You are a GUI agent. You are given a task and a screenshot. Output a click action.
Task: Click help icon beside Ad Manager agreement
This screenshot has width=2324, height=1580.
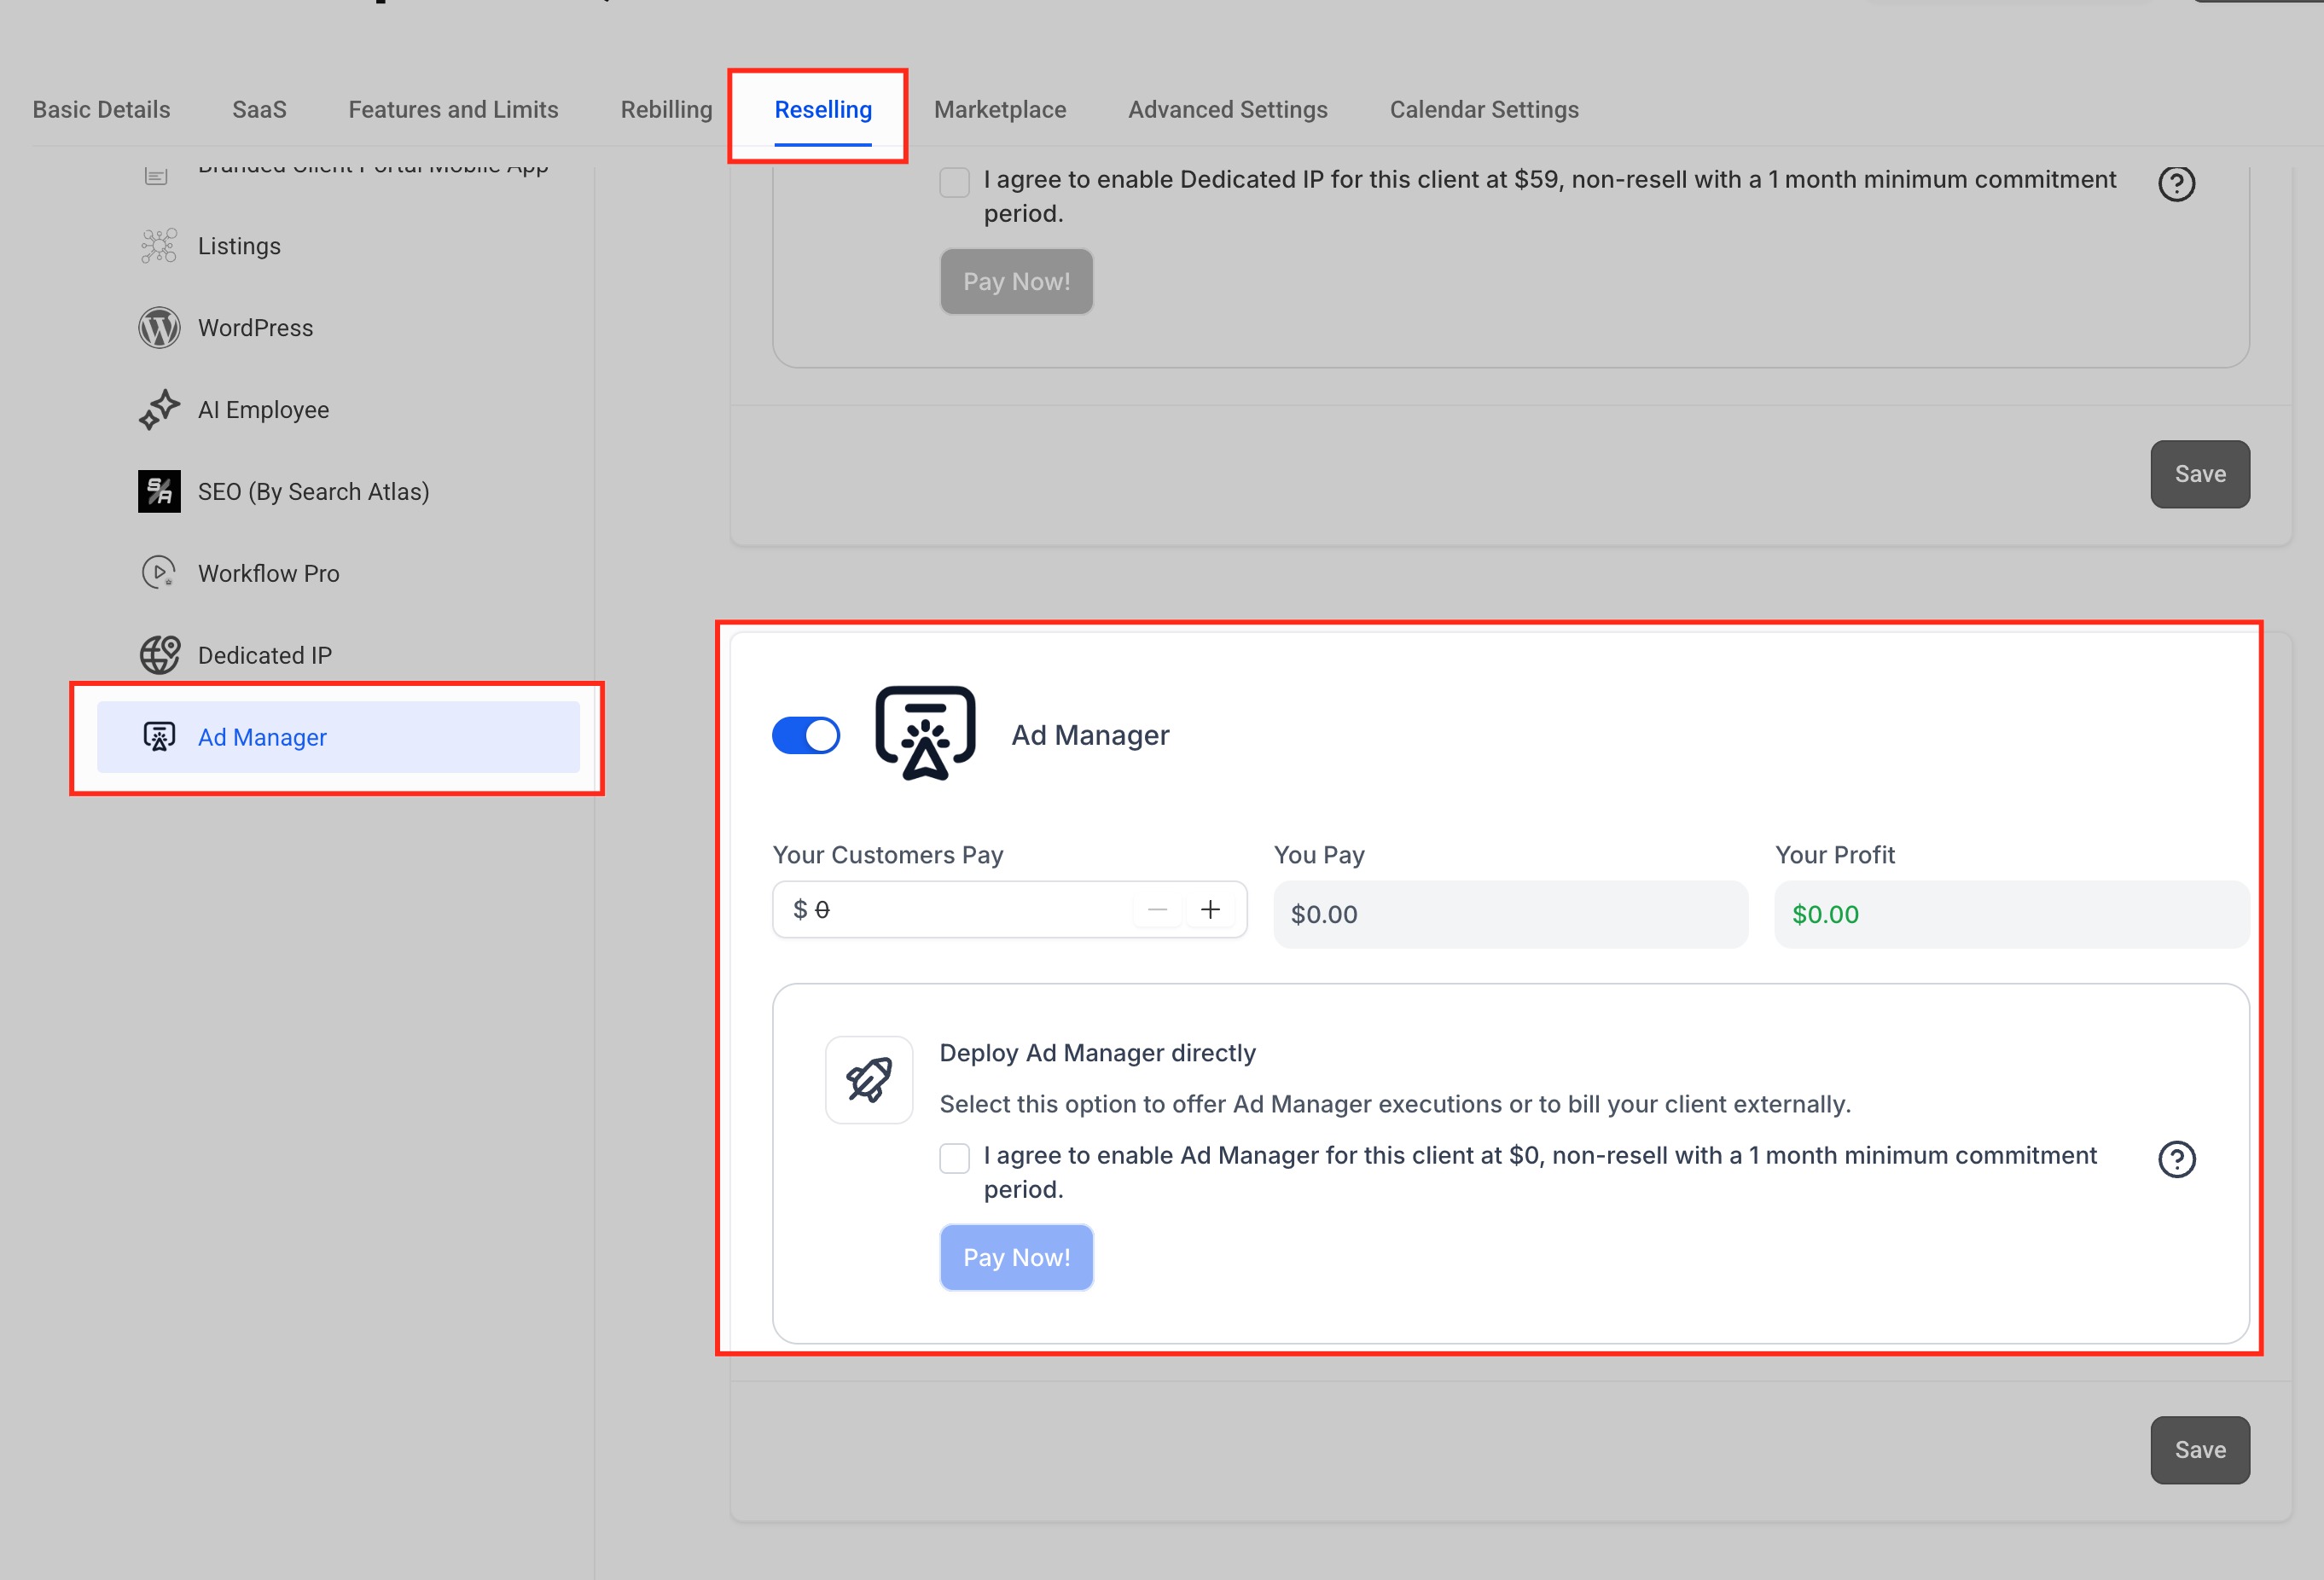2176,1160
